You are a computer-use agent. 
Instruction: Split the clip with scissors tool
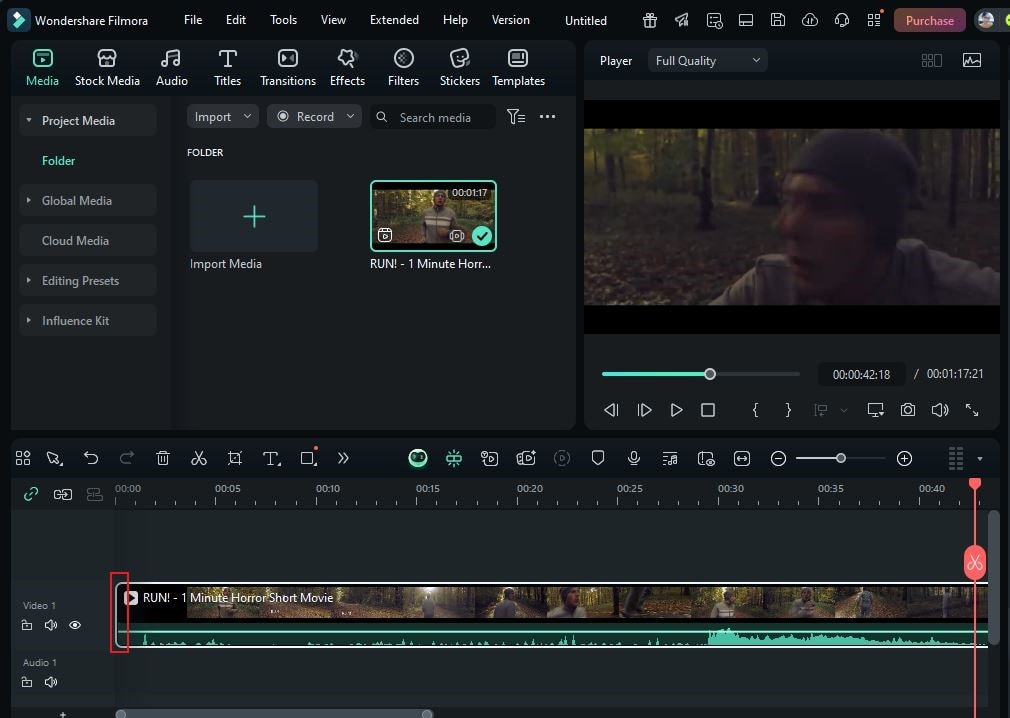click(199, 458)
